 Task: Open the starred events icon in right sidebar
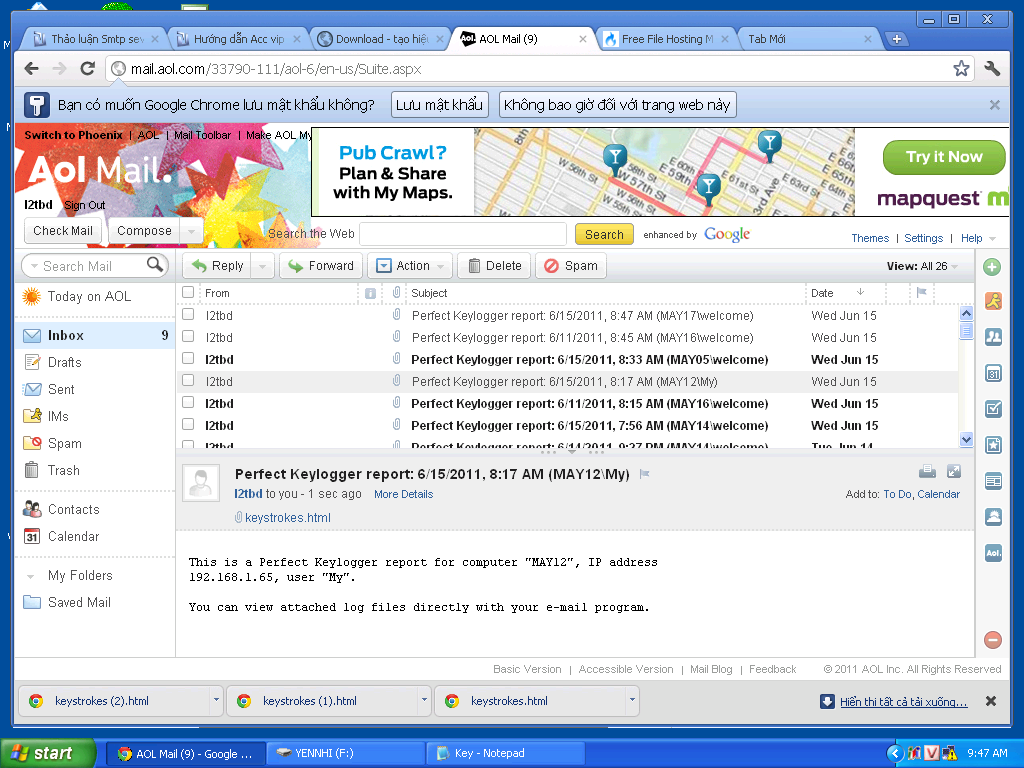tap(993, 445)
